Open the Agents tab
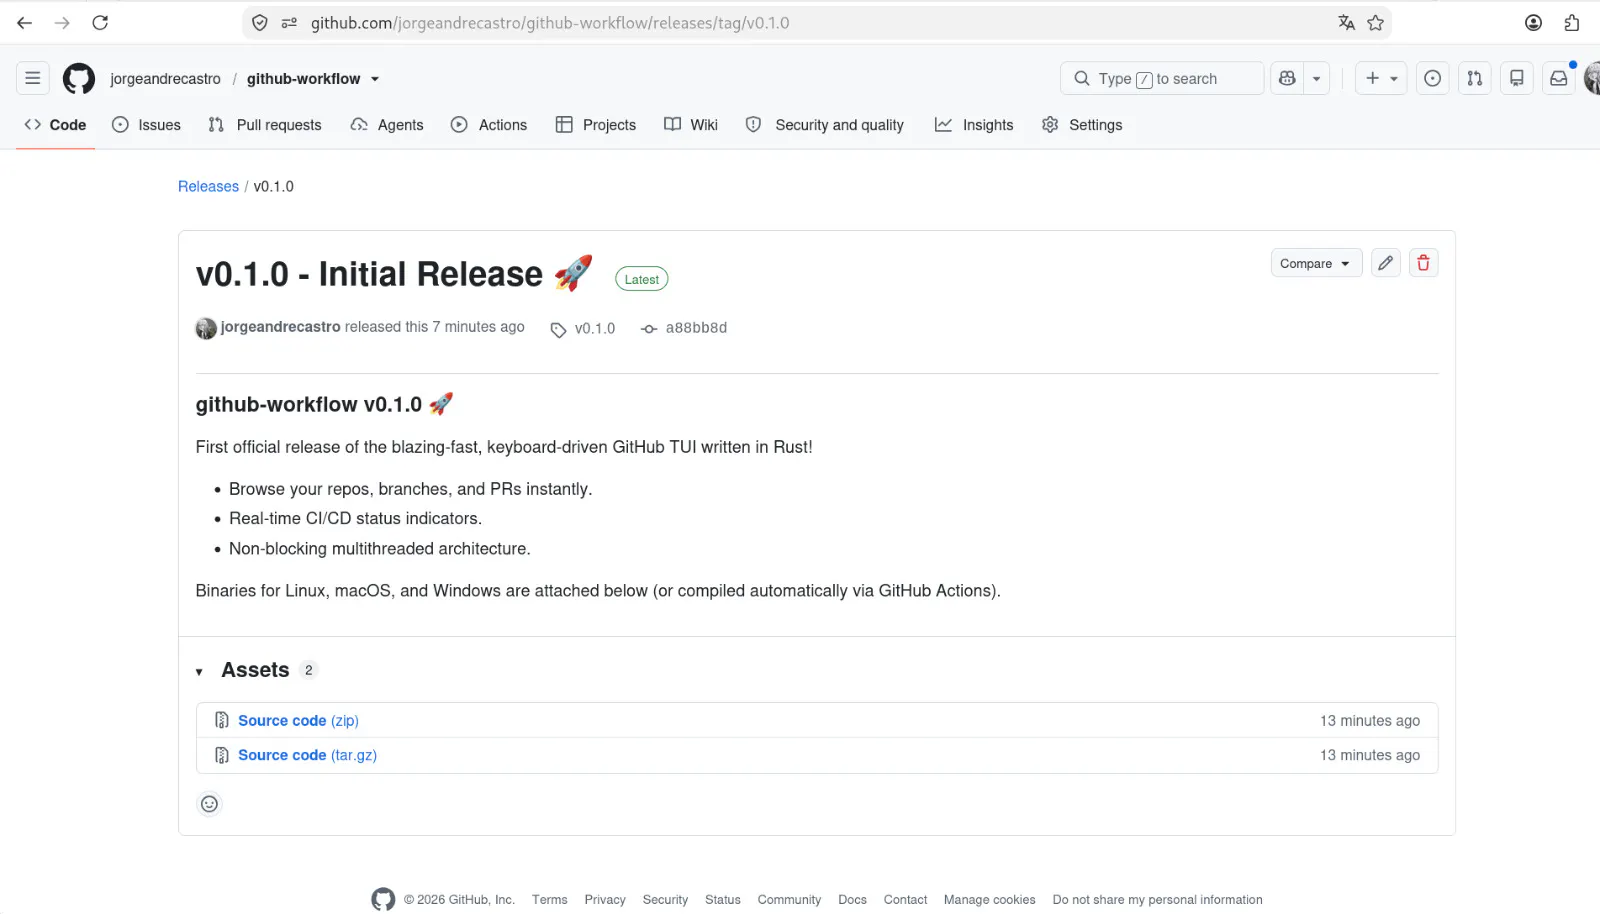 387,125
